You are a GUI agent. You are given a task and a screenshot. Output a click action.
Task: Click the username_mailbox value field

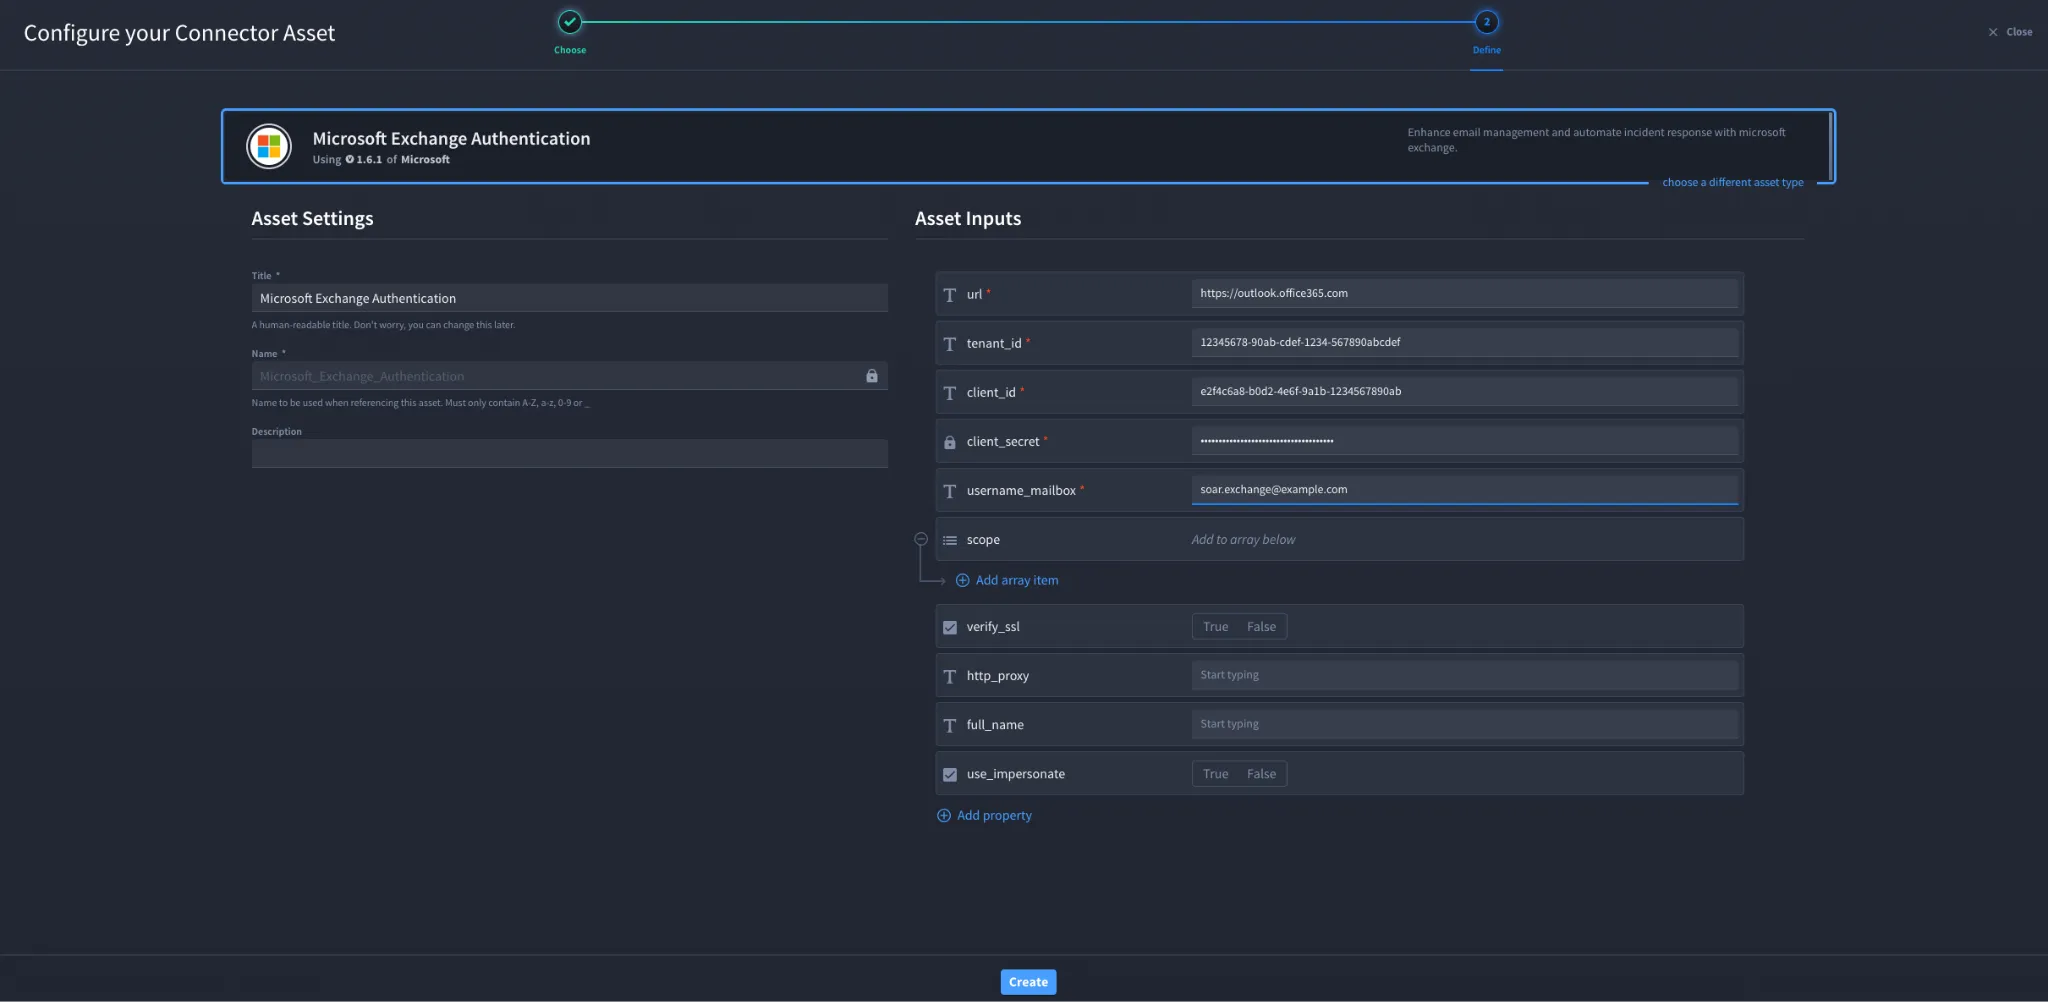(x=1464, y=489)
